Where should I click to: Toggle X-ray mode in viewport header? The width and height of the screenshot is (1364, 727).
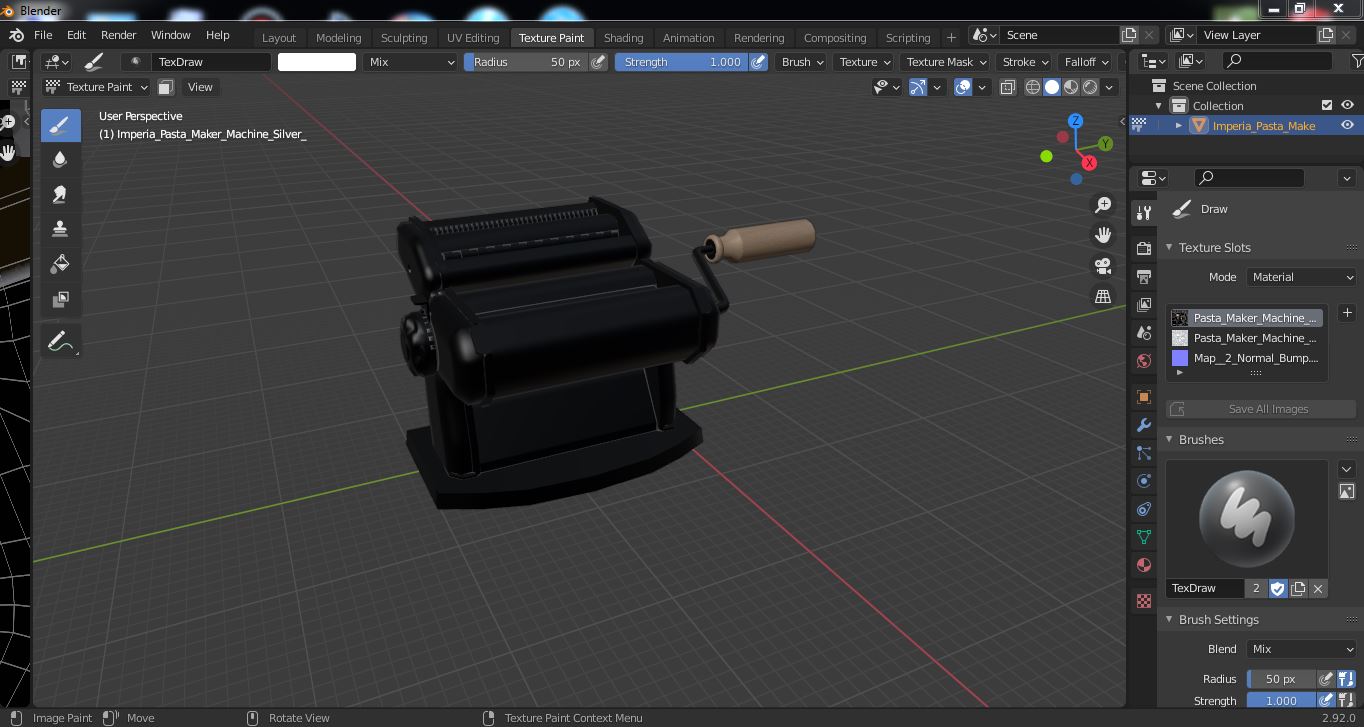pos(1008,87)
